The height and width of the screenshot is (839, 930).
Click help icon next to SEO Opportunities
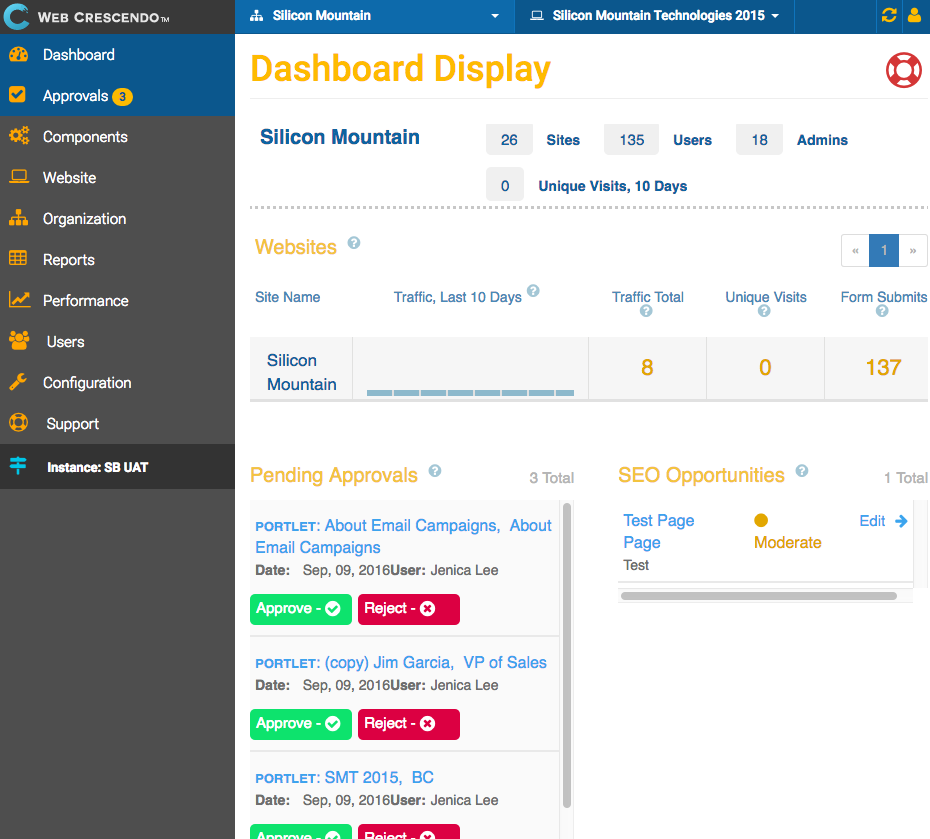[802, 471]
